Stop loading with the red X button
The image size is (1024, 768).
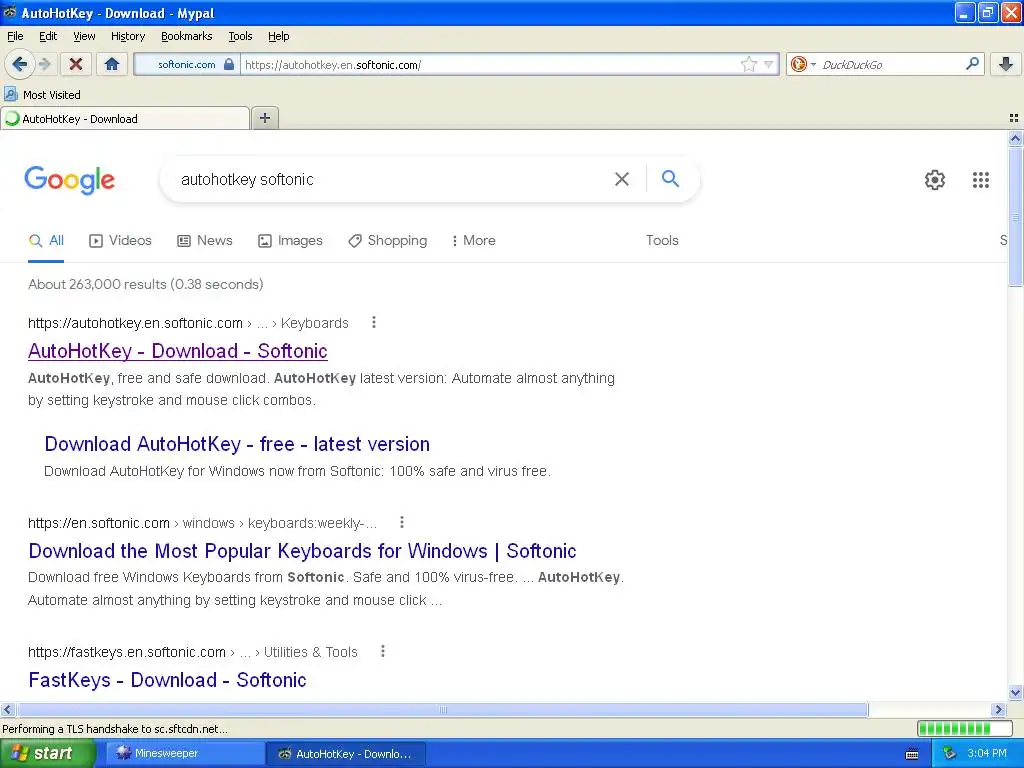(76, 64)
